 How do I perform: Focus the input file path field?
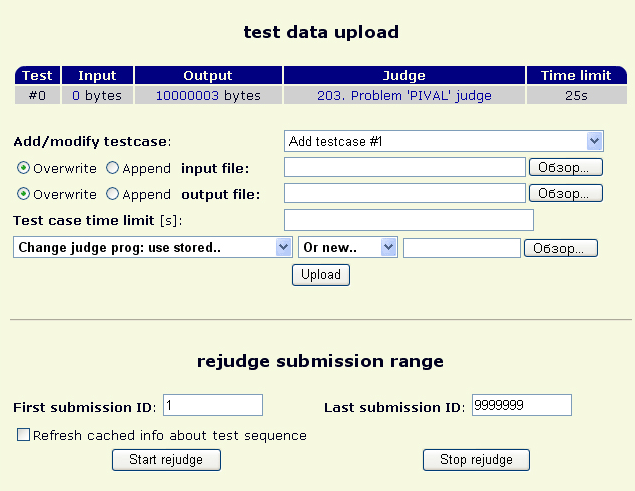click(x=405, y=167)
